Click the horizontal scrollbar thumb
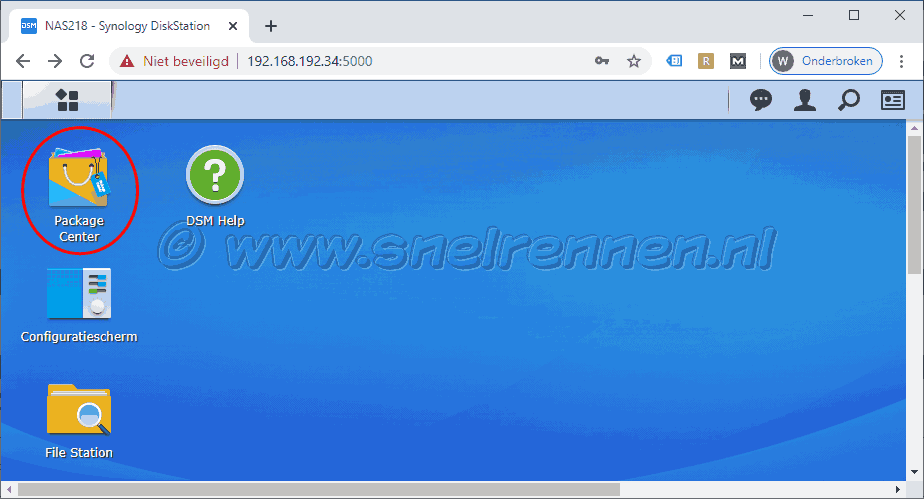Image resolution: width=924 pixels, height=499 pixels. coord(319,490)
